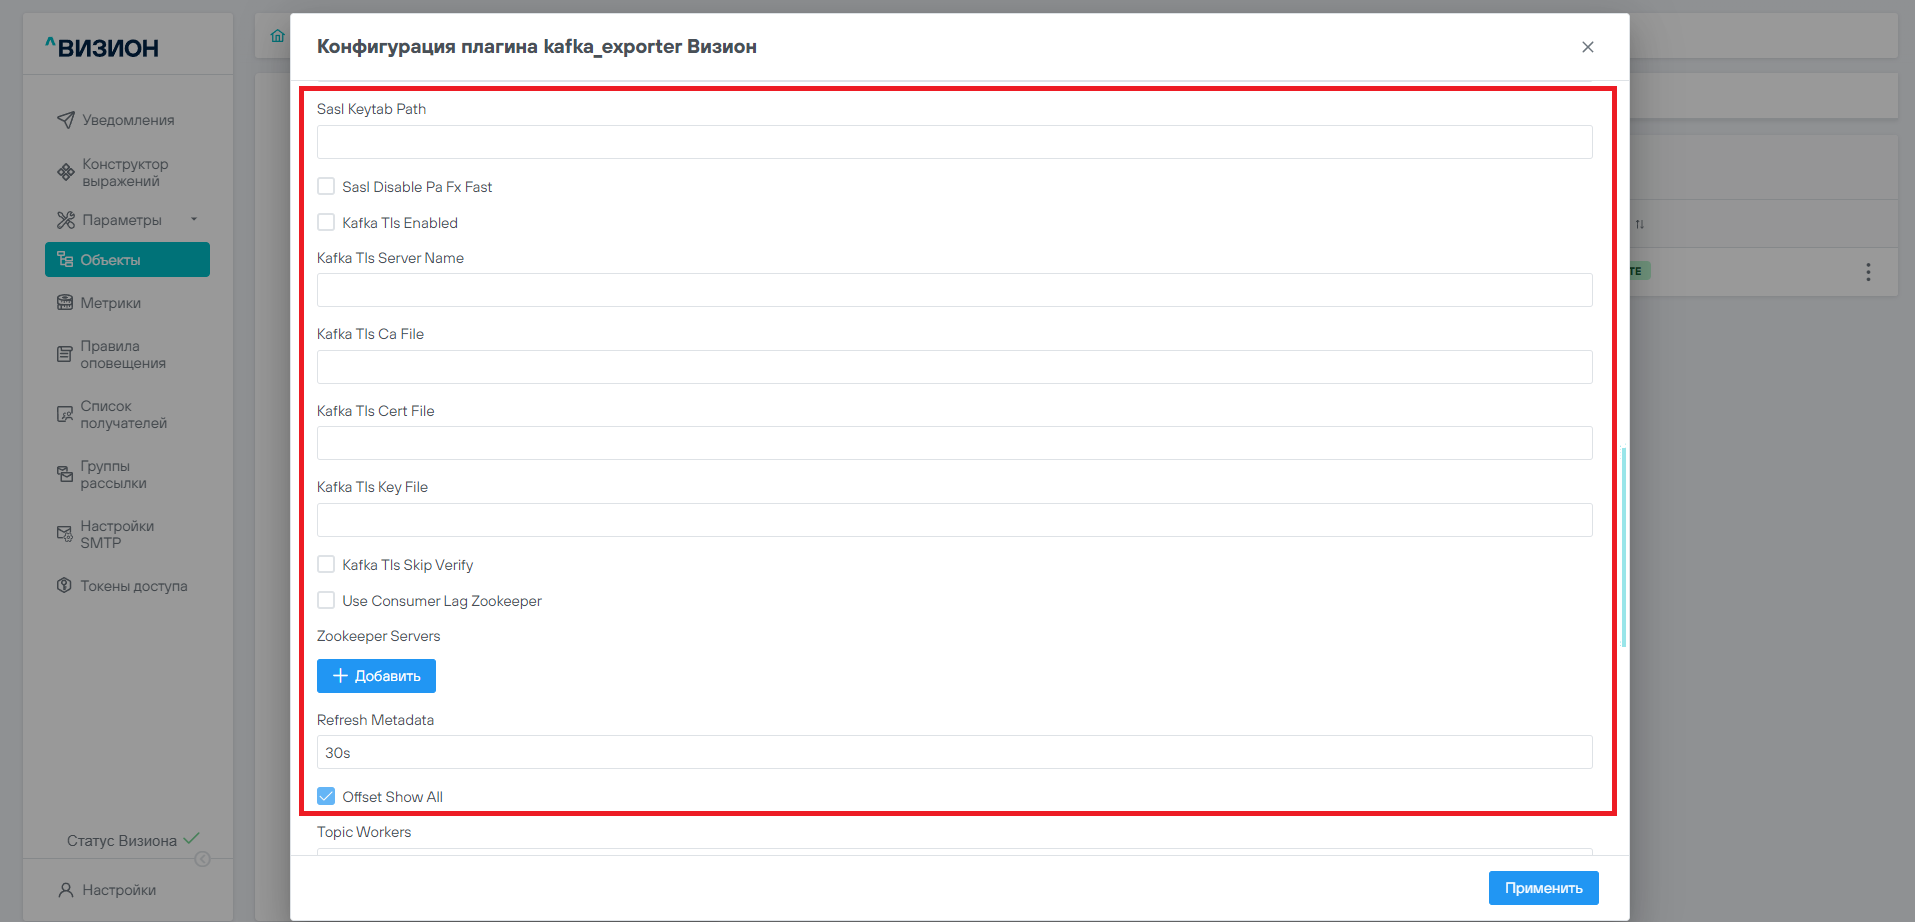Click the dialog title Конфигурация плагина kafka_exporter Визион
1915x922 pixels.
click(537, 47)
